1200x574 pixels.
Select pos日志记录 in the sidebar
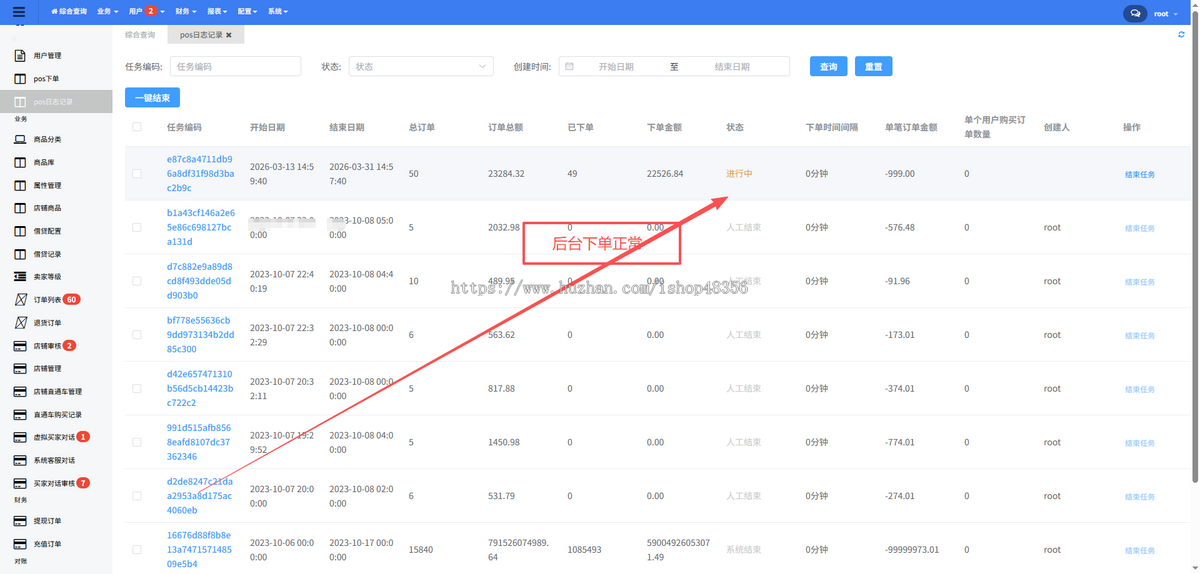pyautogui.click(x=56, y=102)
